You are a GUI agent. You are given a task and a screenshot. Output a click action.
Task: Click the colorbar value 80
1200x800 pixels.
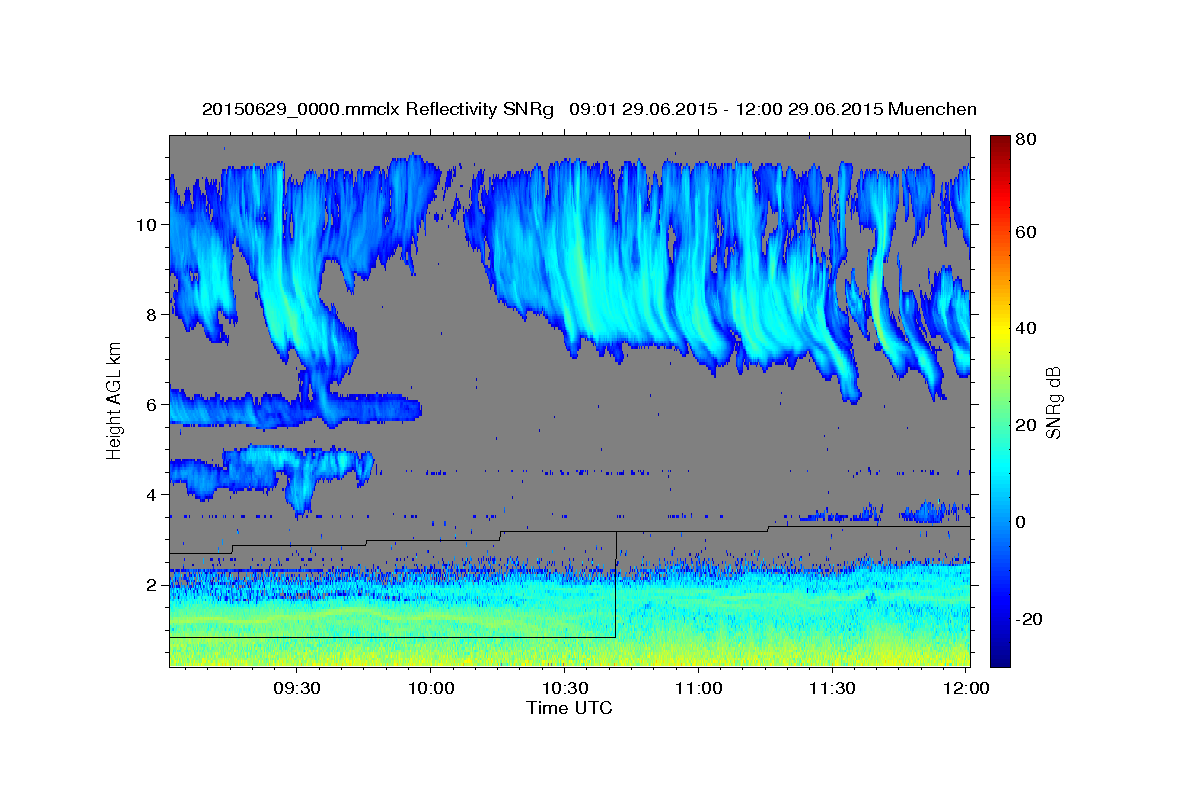(x=1027, y=140)
